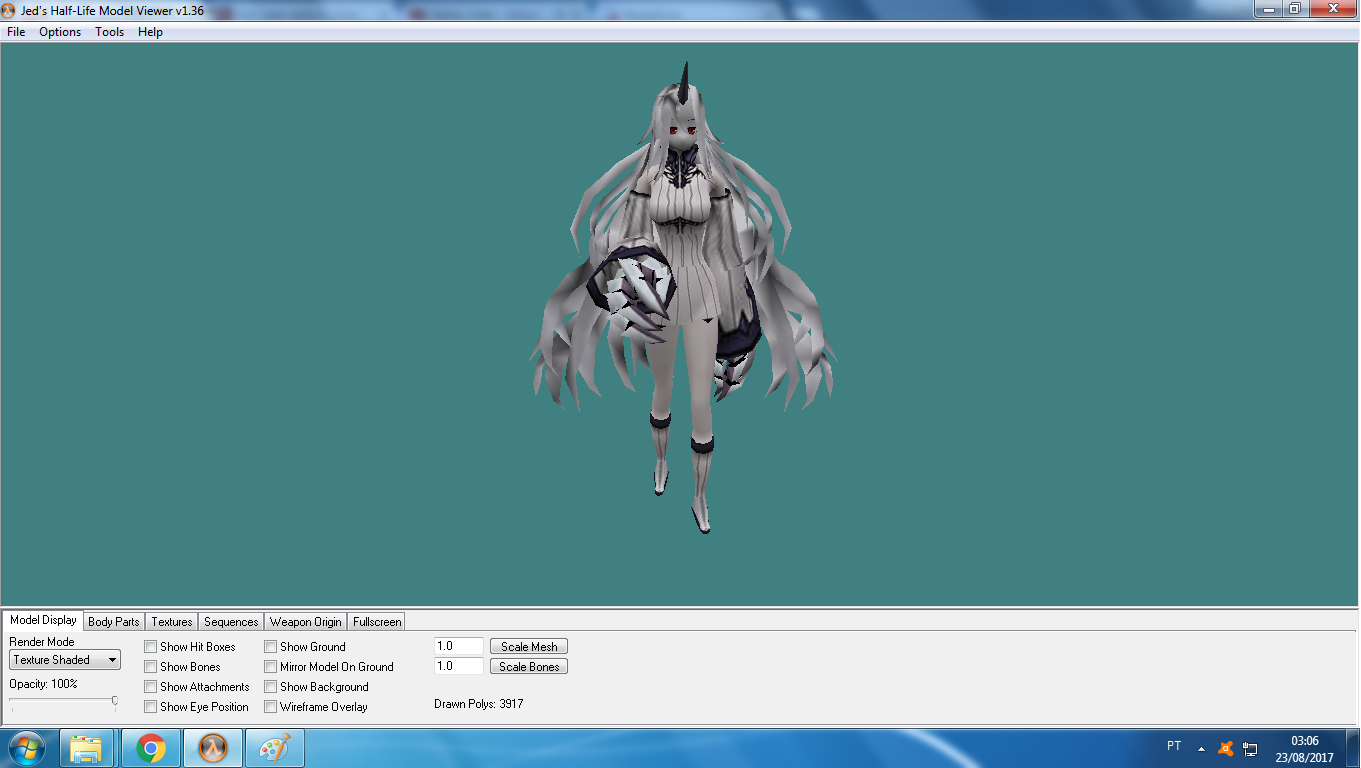The image size is (1361, 768).
Task: Open the Tools menu
Action: click(x=110, y=32)
